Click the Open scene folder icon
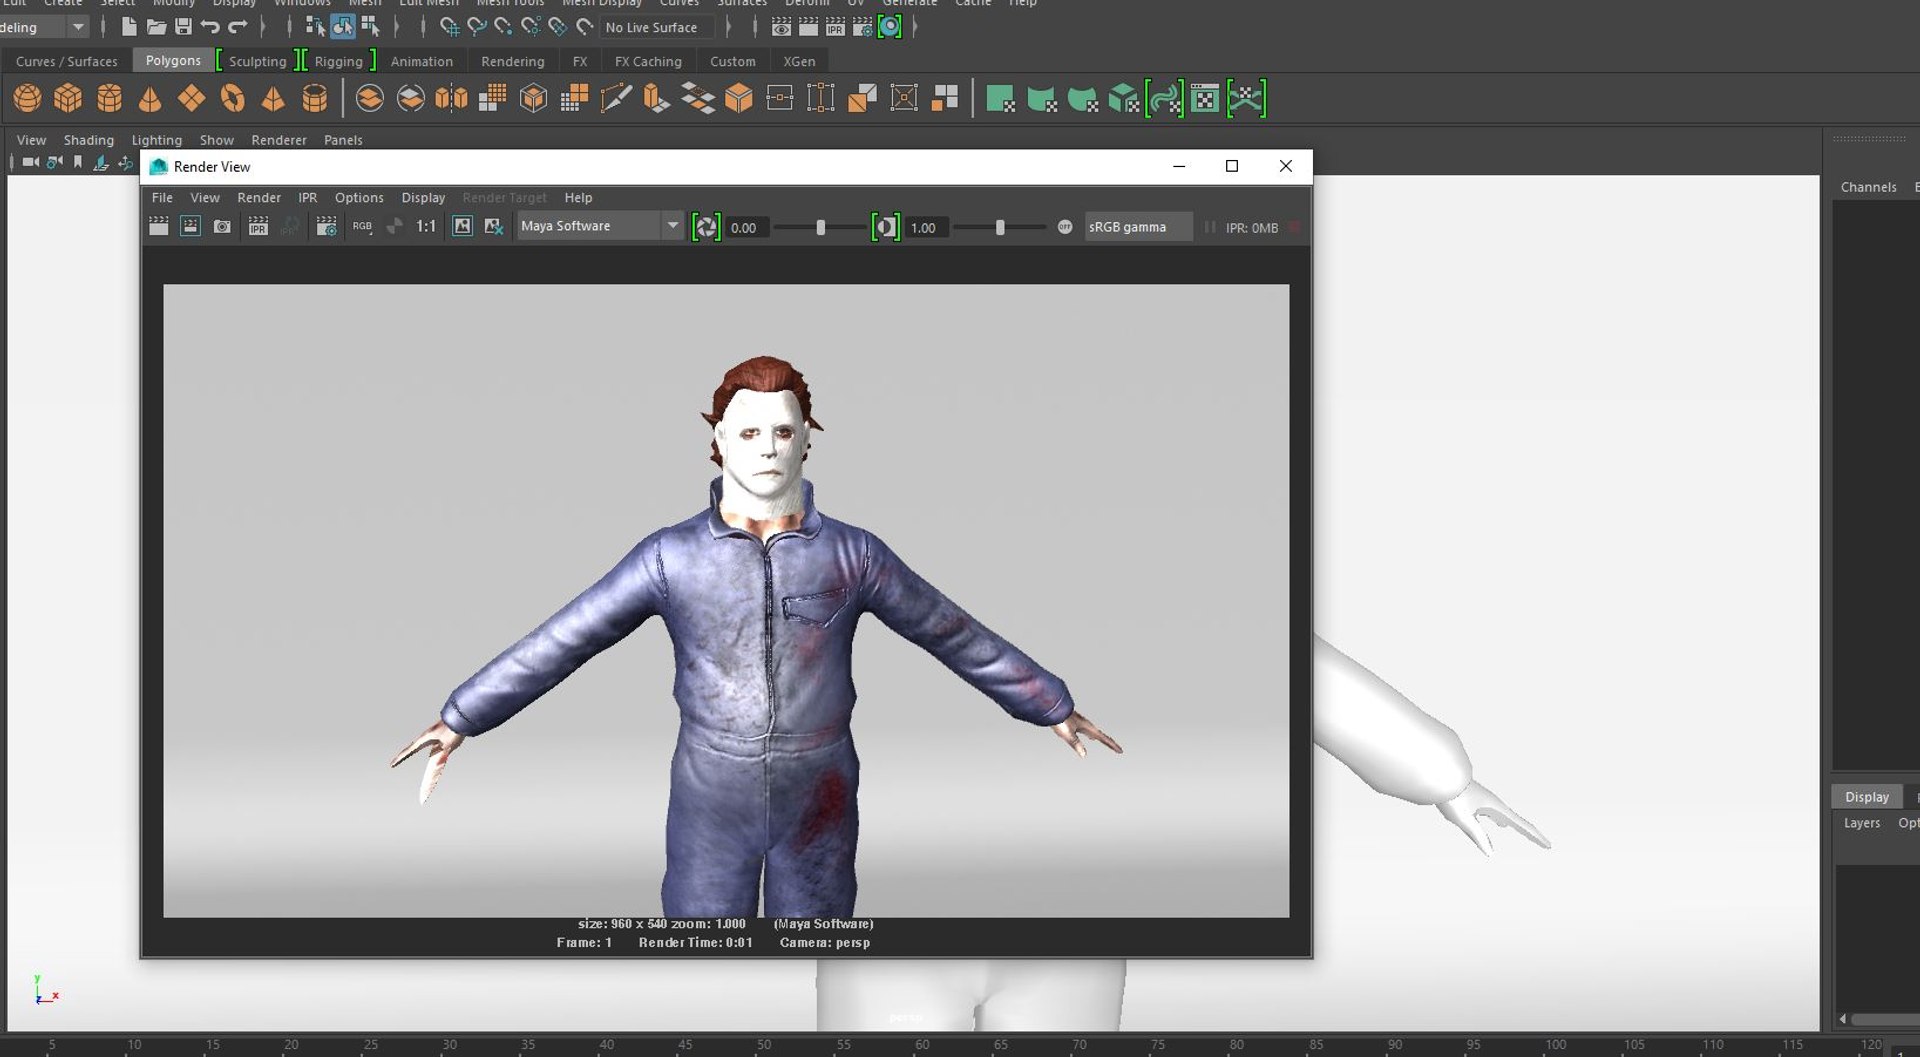This screenshot has width=1920, height=1057. (156, 27)
